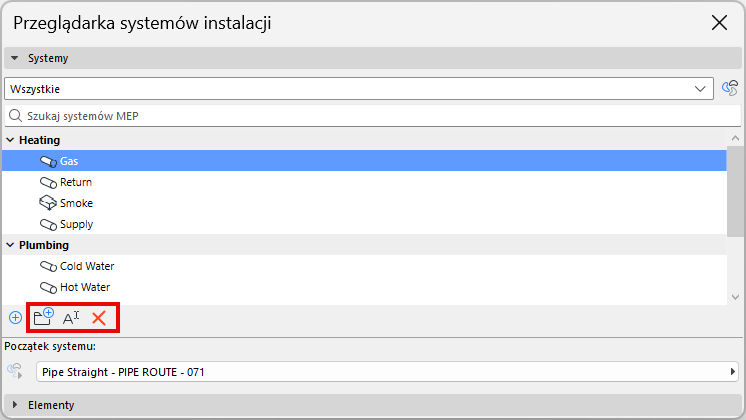Select the Cold Water system
The image size is (746, 420).
(x=87, y=266)
